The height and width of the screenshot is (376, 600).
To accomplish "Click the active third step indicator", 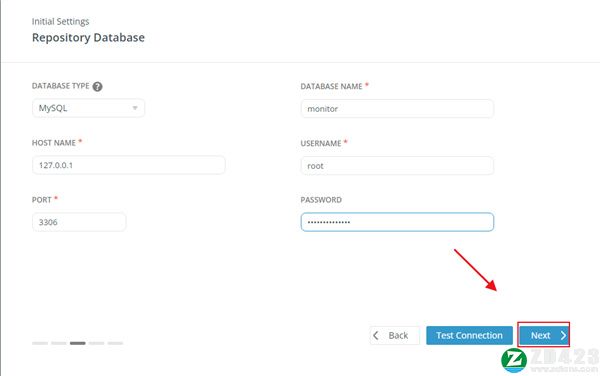I will click(78, 343).
